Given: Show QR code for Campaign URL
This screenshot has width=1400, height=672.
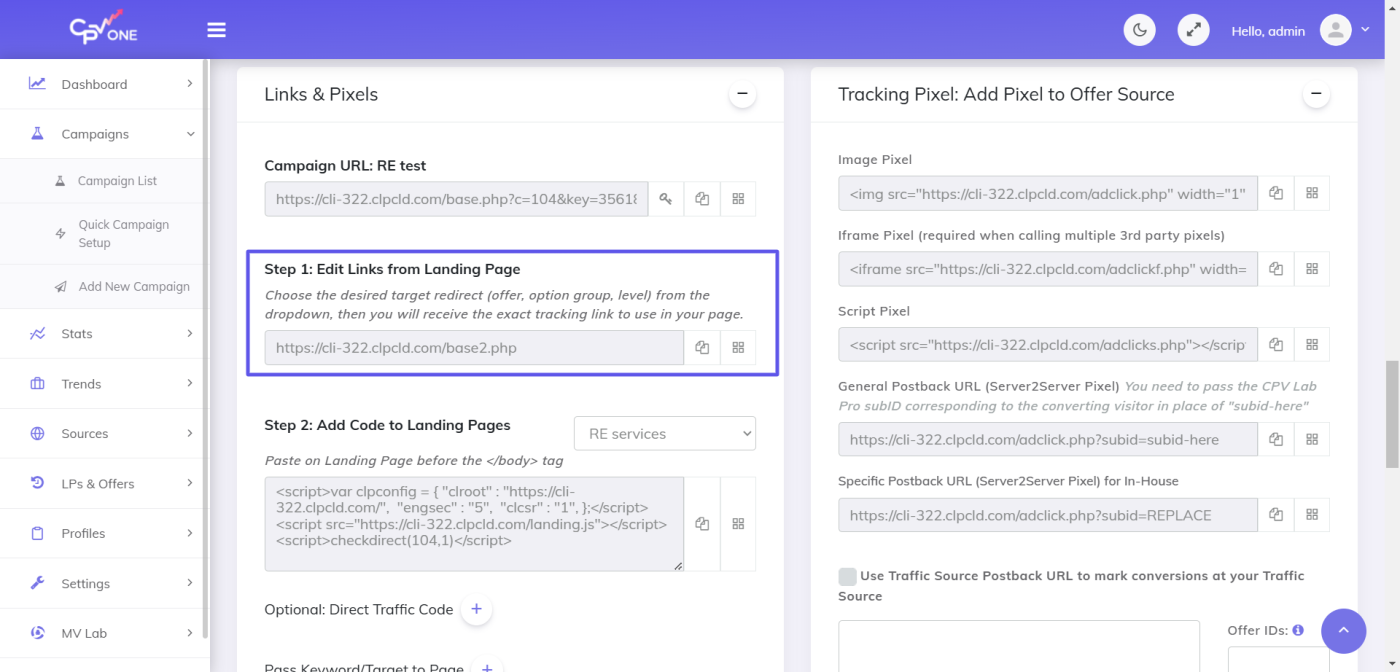Looking at the screenshot, I should point(738,199).
